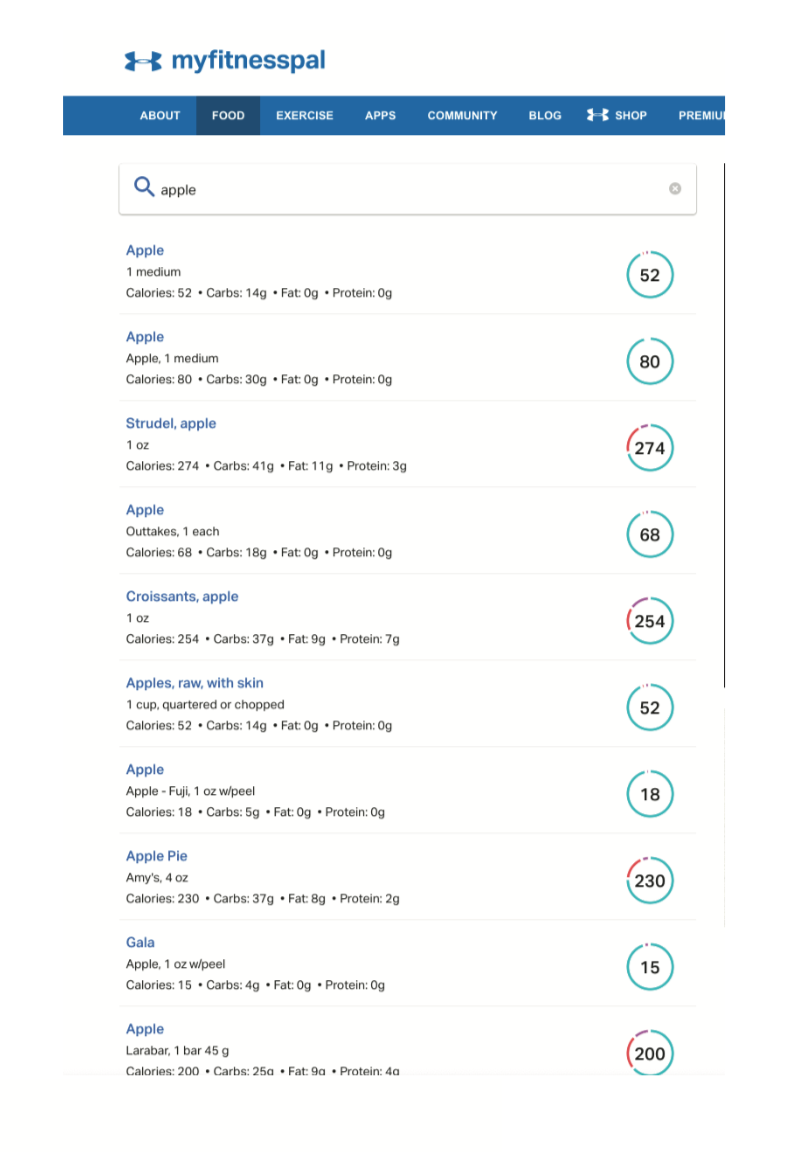Click the 254 calorie ring for Croissants
798x1152 pixels.
[650, 621]
